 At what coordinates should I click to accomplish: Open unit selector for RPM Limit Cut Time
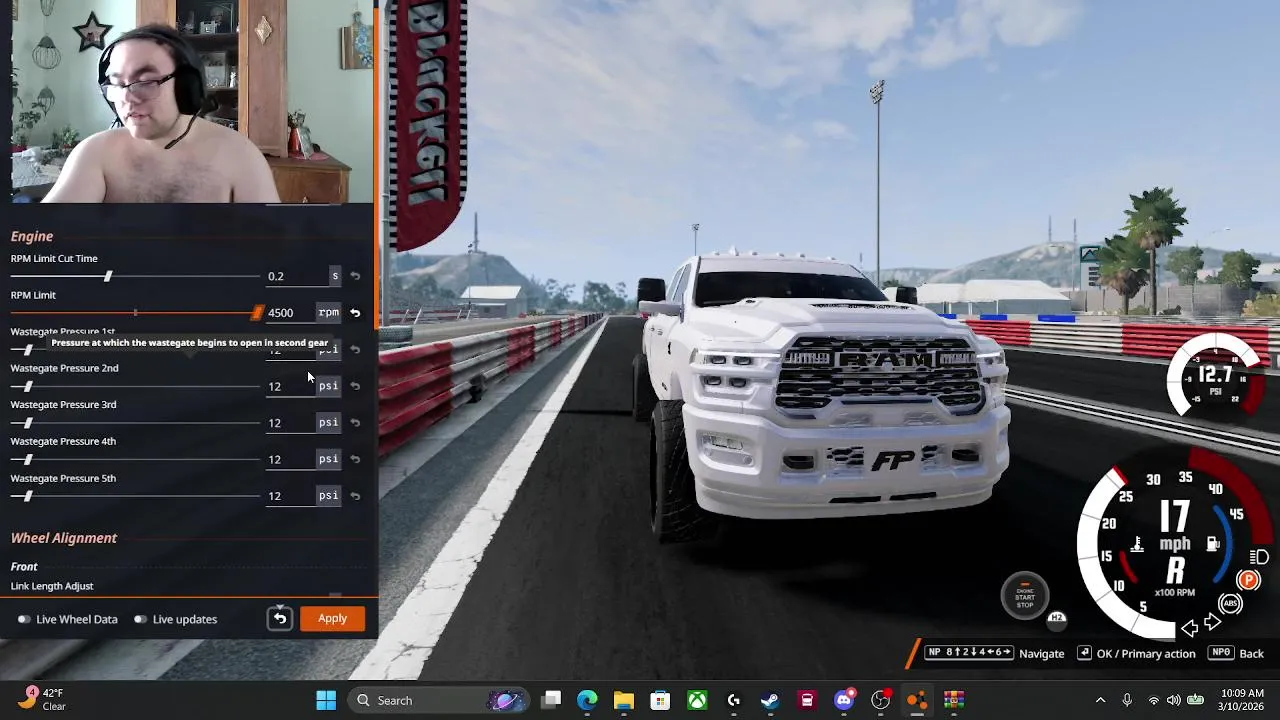point(335,276)
